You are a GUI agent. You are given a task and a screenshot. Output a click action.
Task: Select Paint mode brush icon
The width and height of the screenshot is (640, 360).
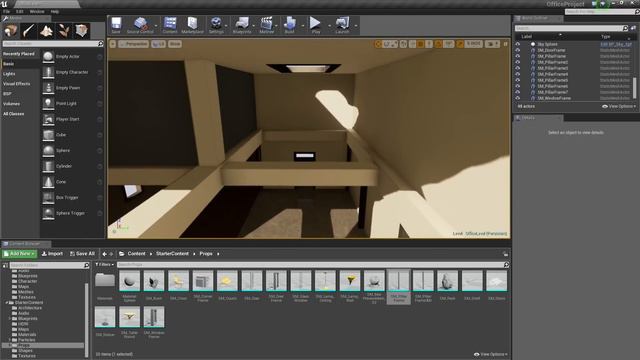(x=28, y=31)
